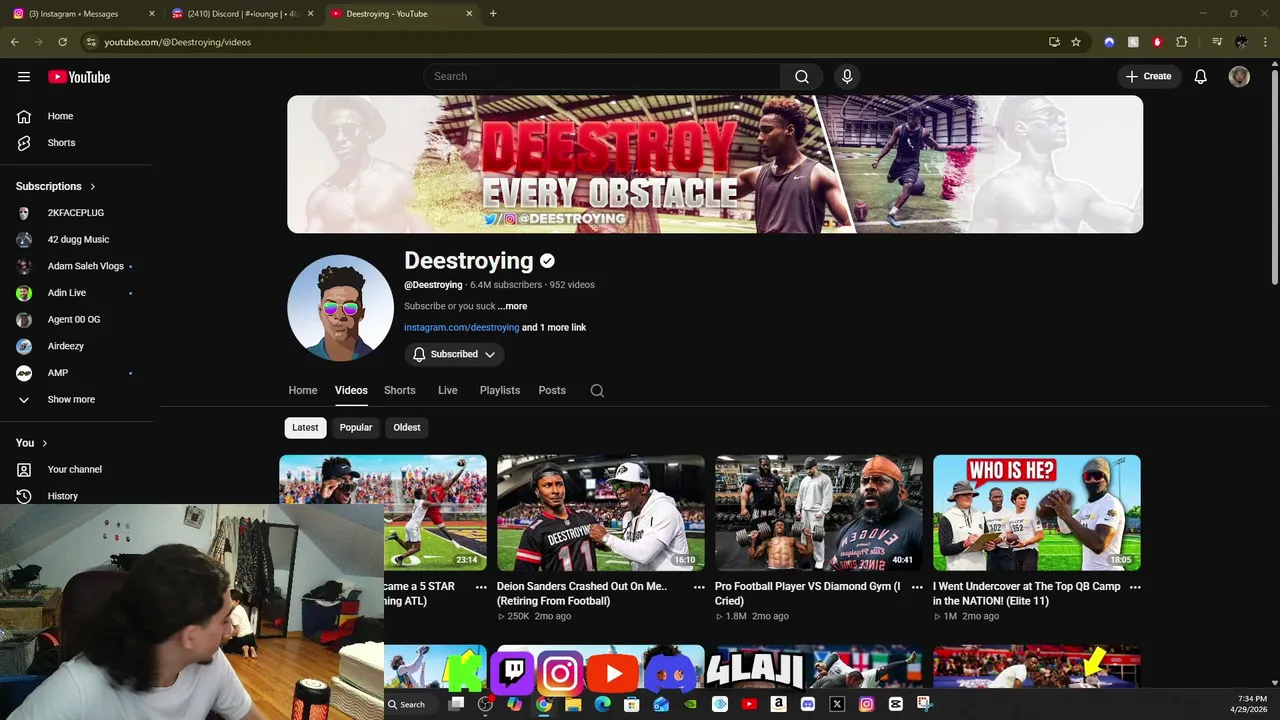Open 42 dugg Music subscription
1280x720 pixels.
77,239
